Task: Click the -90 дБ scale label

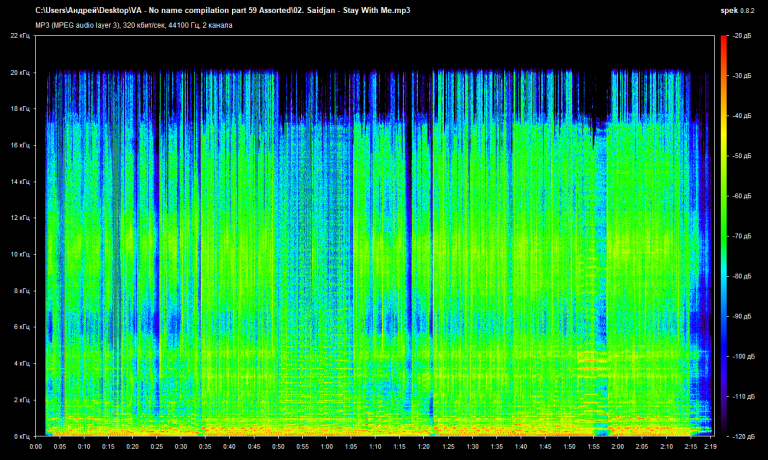Action: tap(742, 317)
